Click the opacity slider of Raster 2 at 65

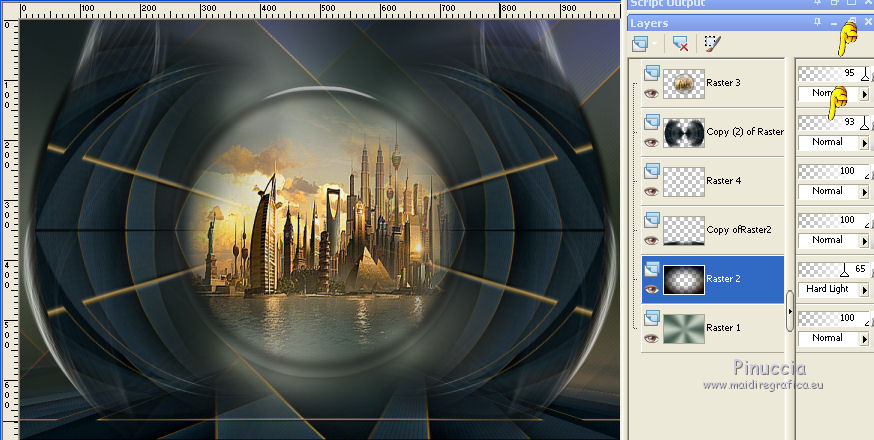pyautogui.click(x=833, y=270)
